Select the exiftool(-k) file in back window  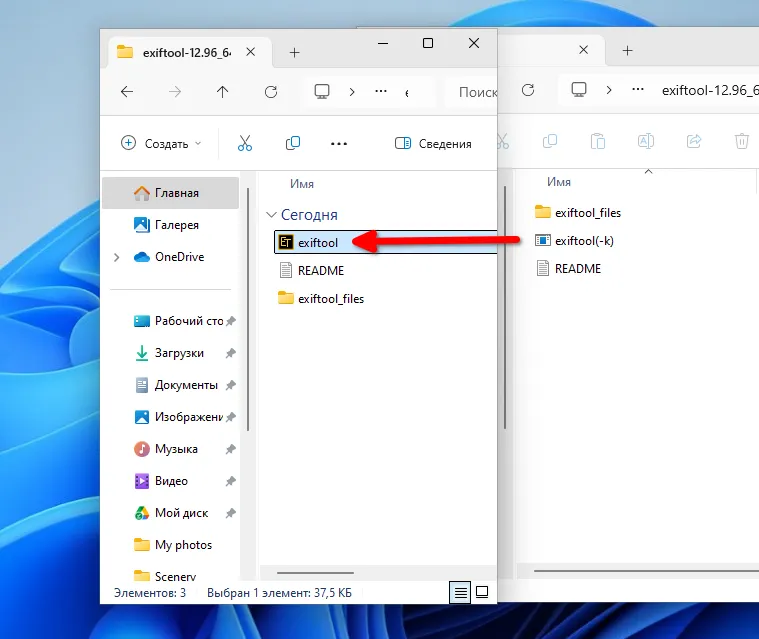click(x=582, y=240)
